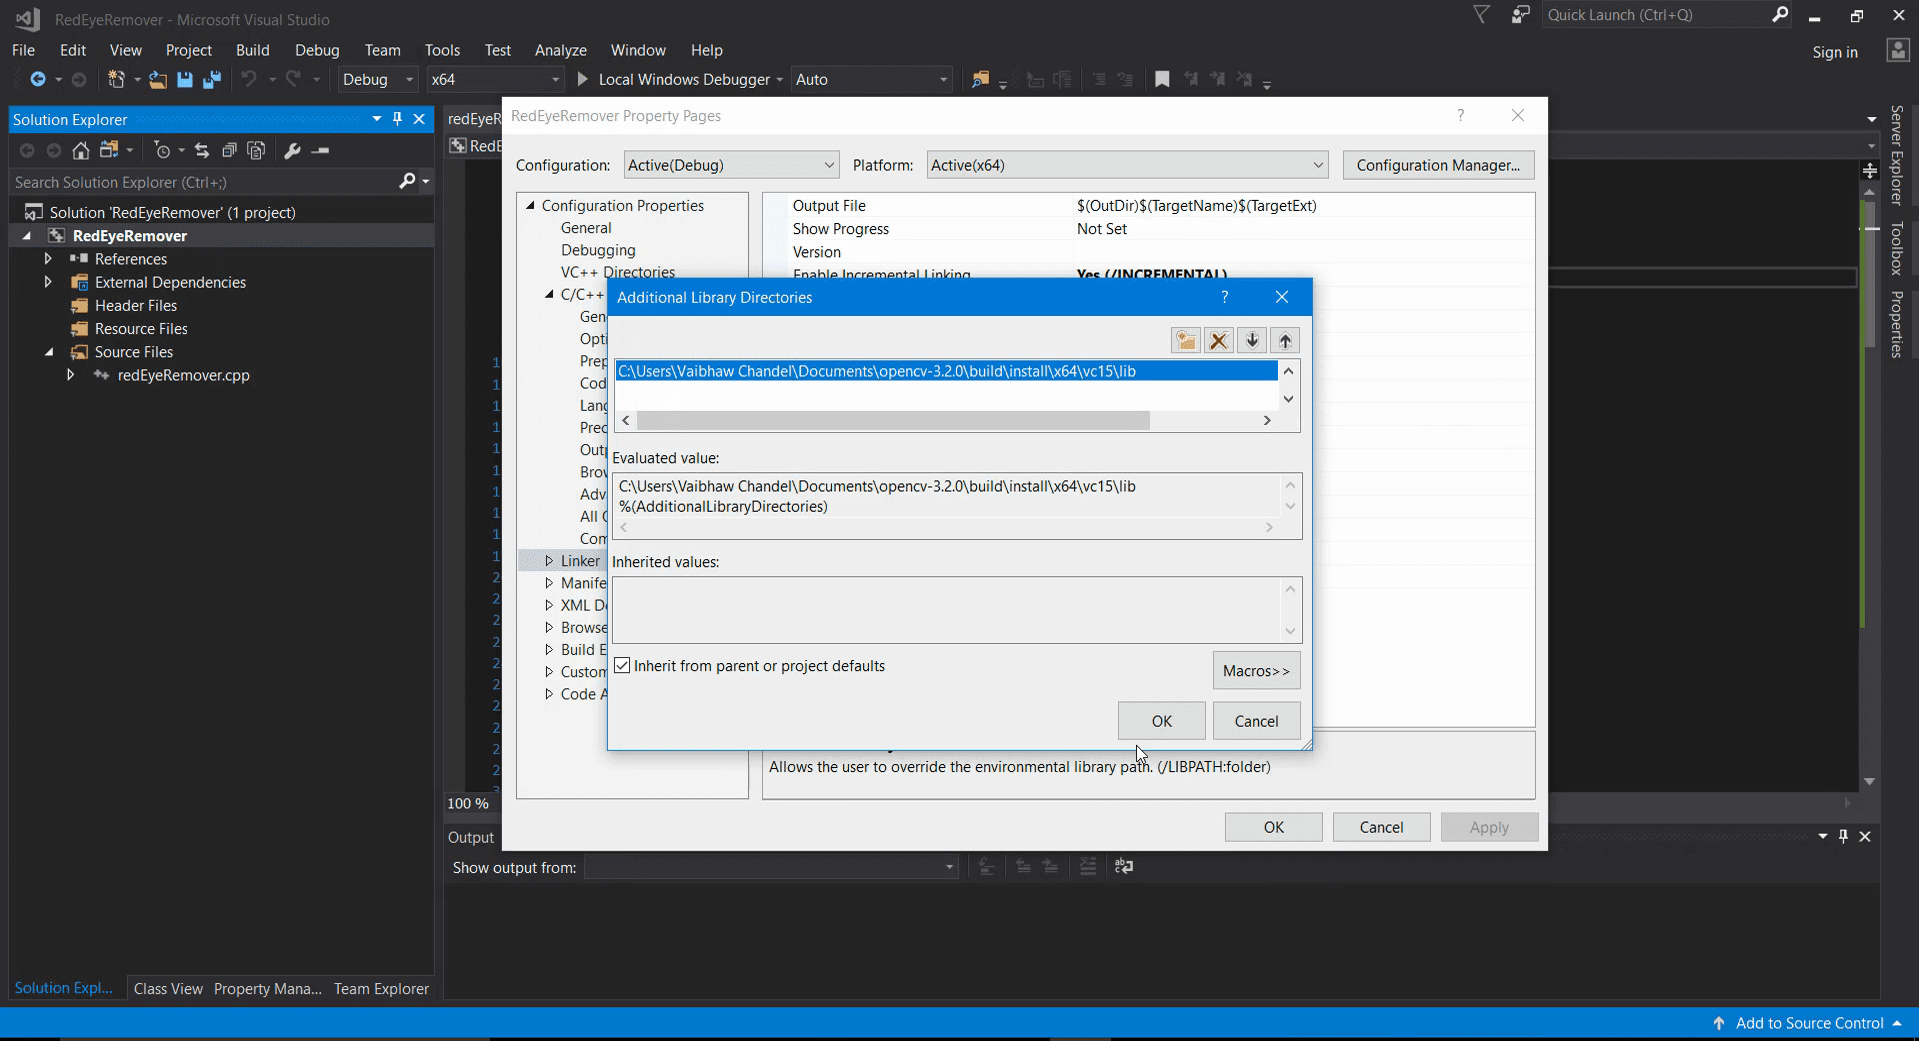Image resolution: width=1919 pixels, height=1041 pixels.
Task: Navigate backward with the blue toolbar arrow
Action: pos(38,79)
